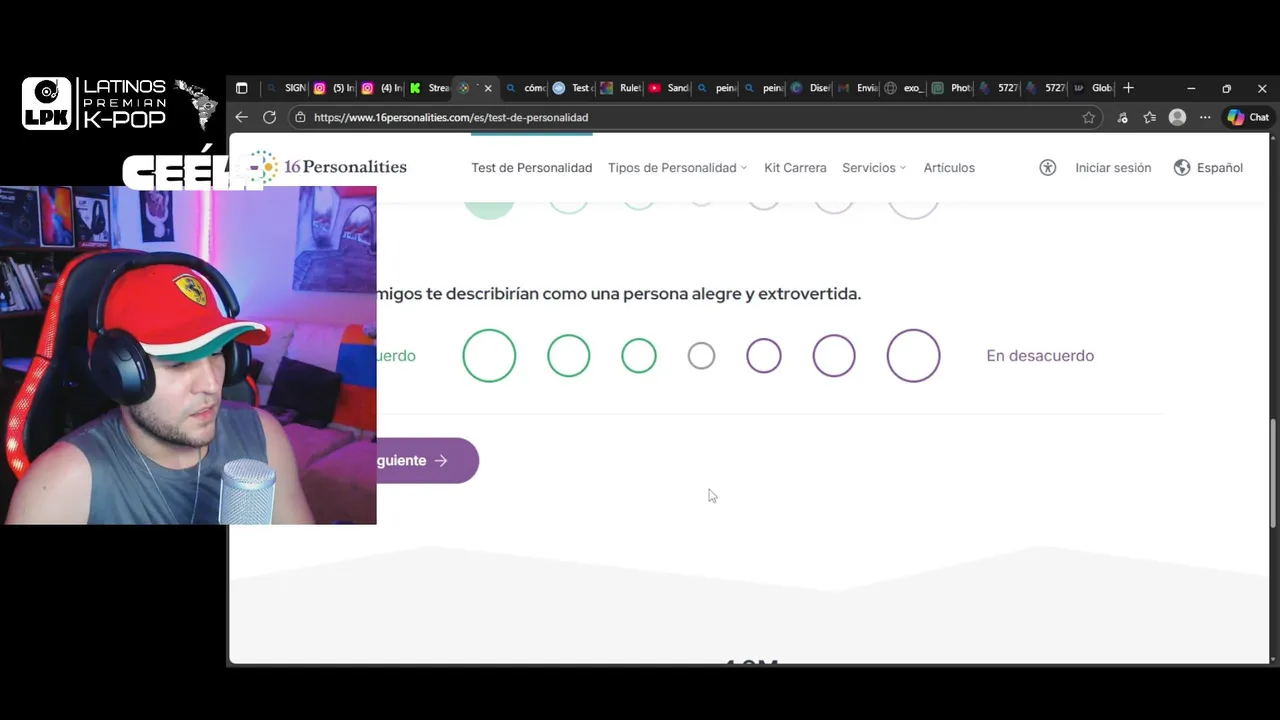Open Copilot Chat button
Viewport: 1280px width, 720px height.
click(x=1248, y=117)
